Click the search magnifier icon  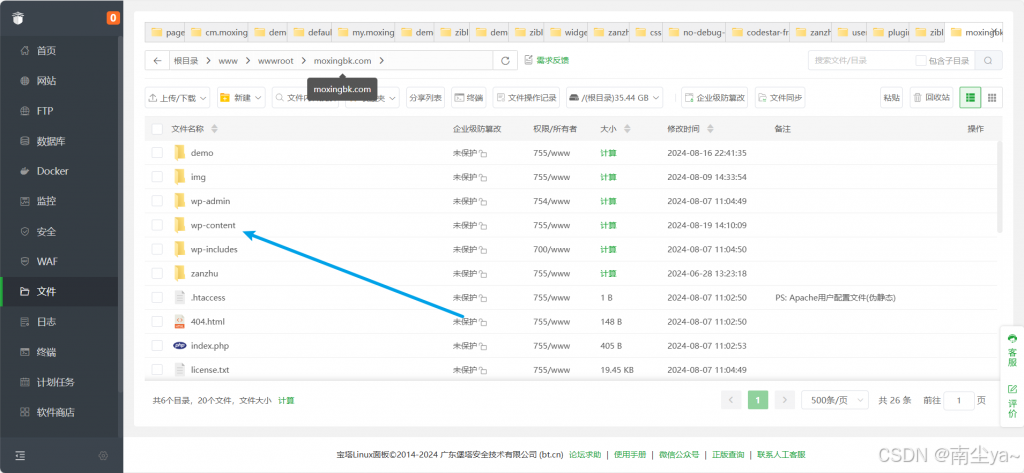click(x=987, y=61)
